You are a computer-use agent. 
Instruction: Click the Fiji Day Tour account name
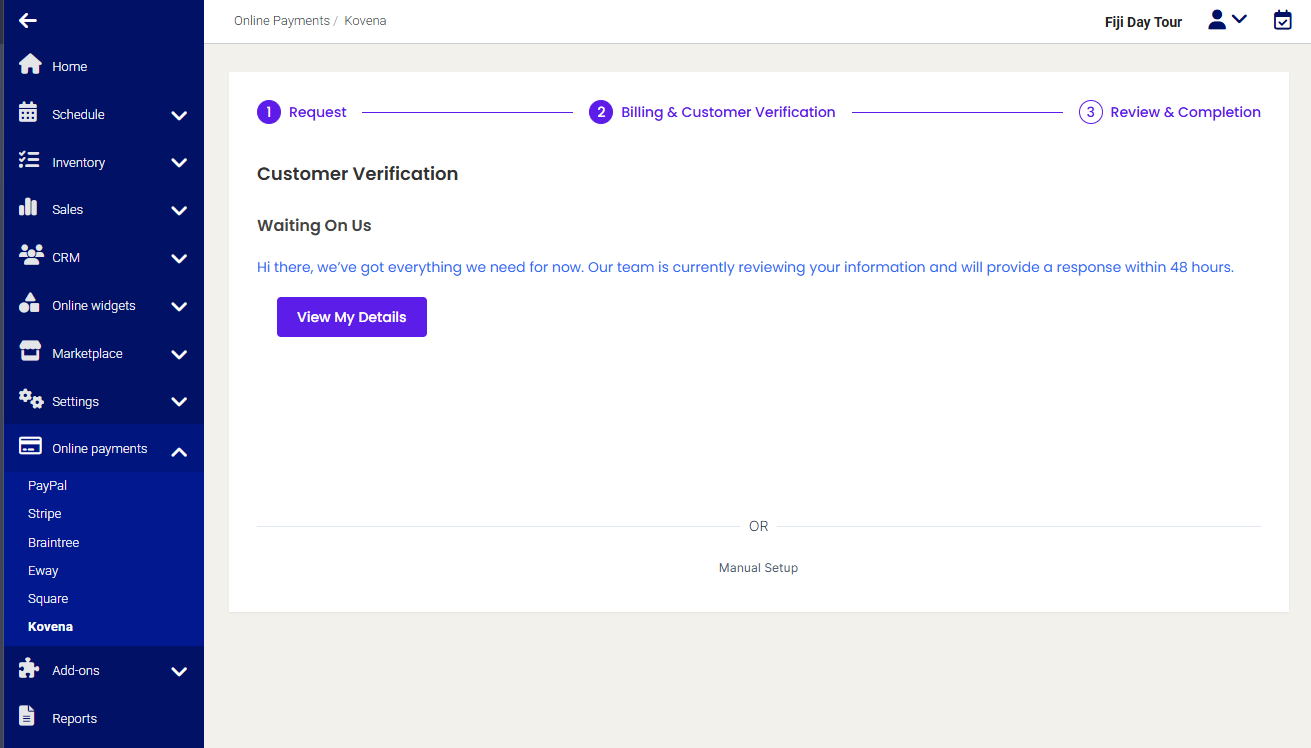pyautogui.click(x=1143, y=22)
